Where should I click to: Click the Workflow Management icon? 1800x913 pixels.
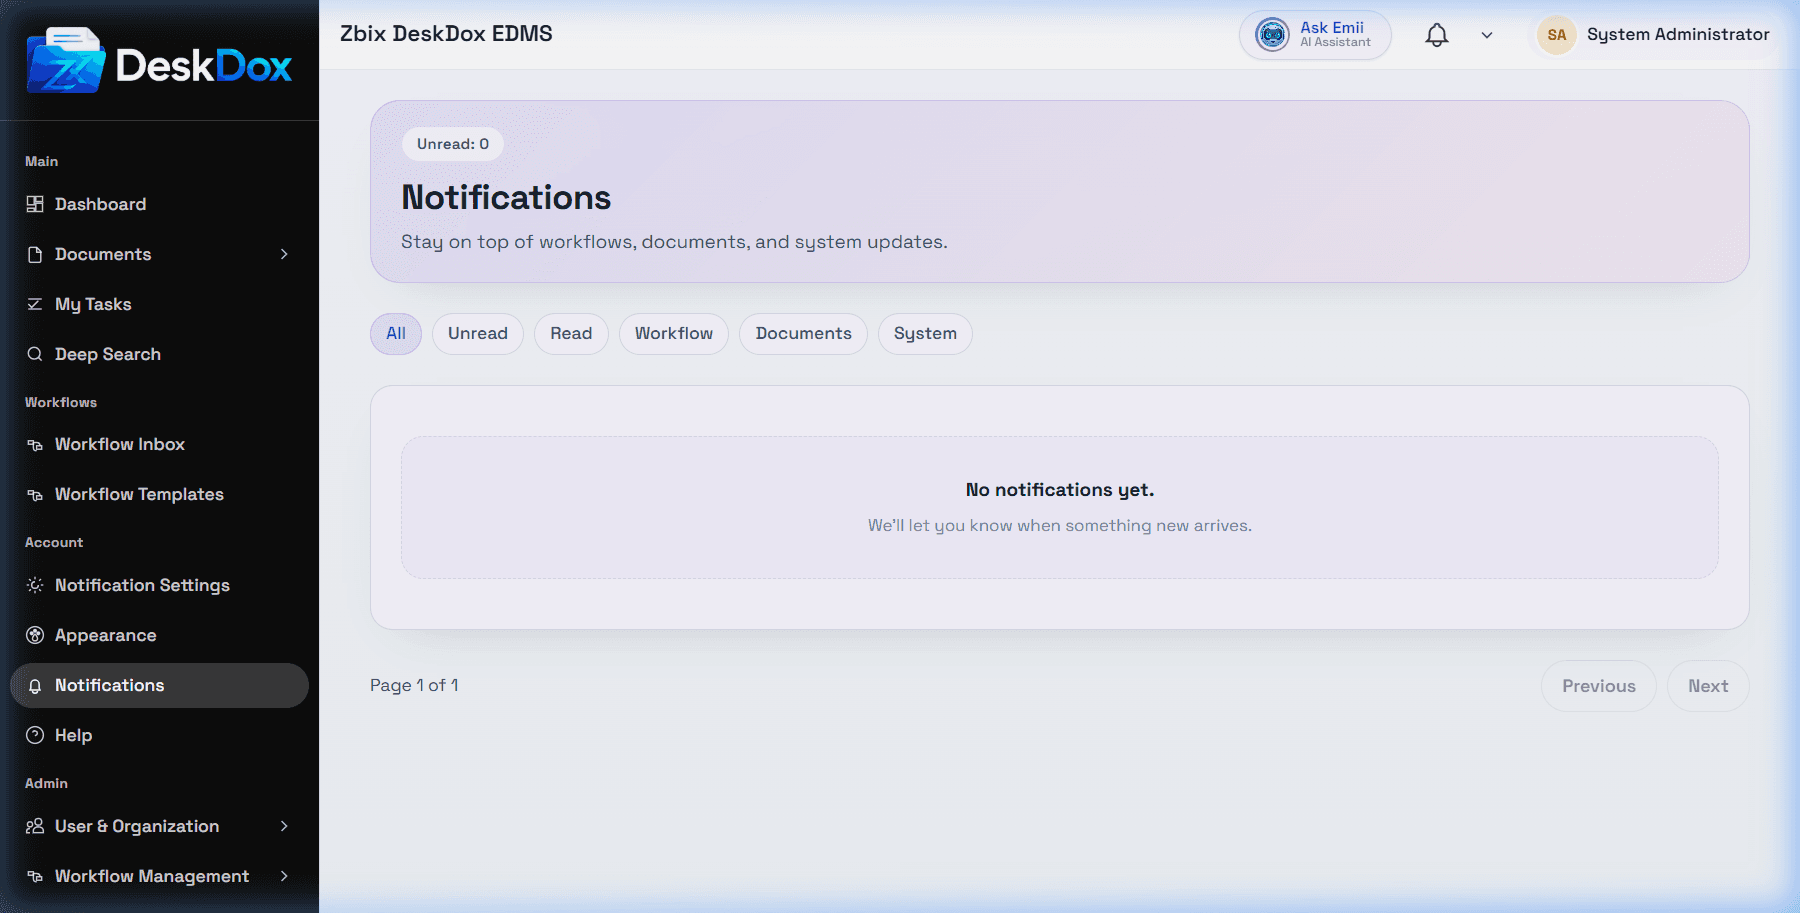point(35,876)
